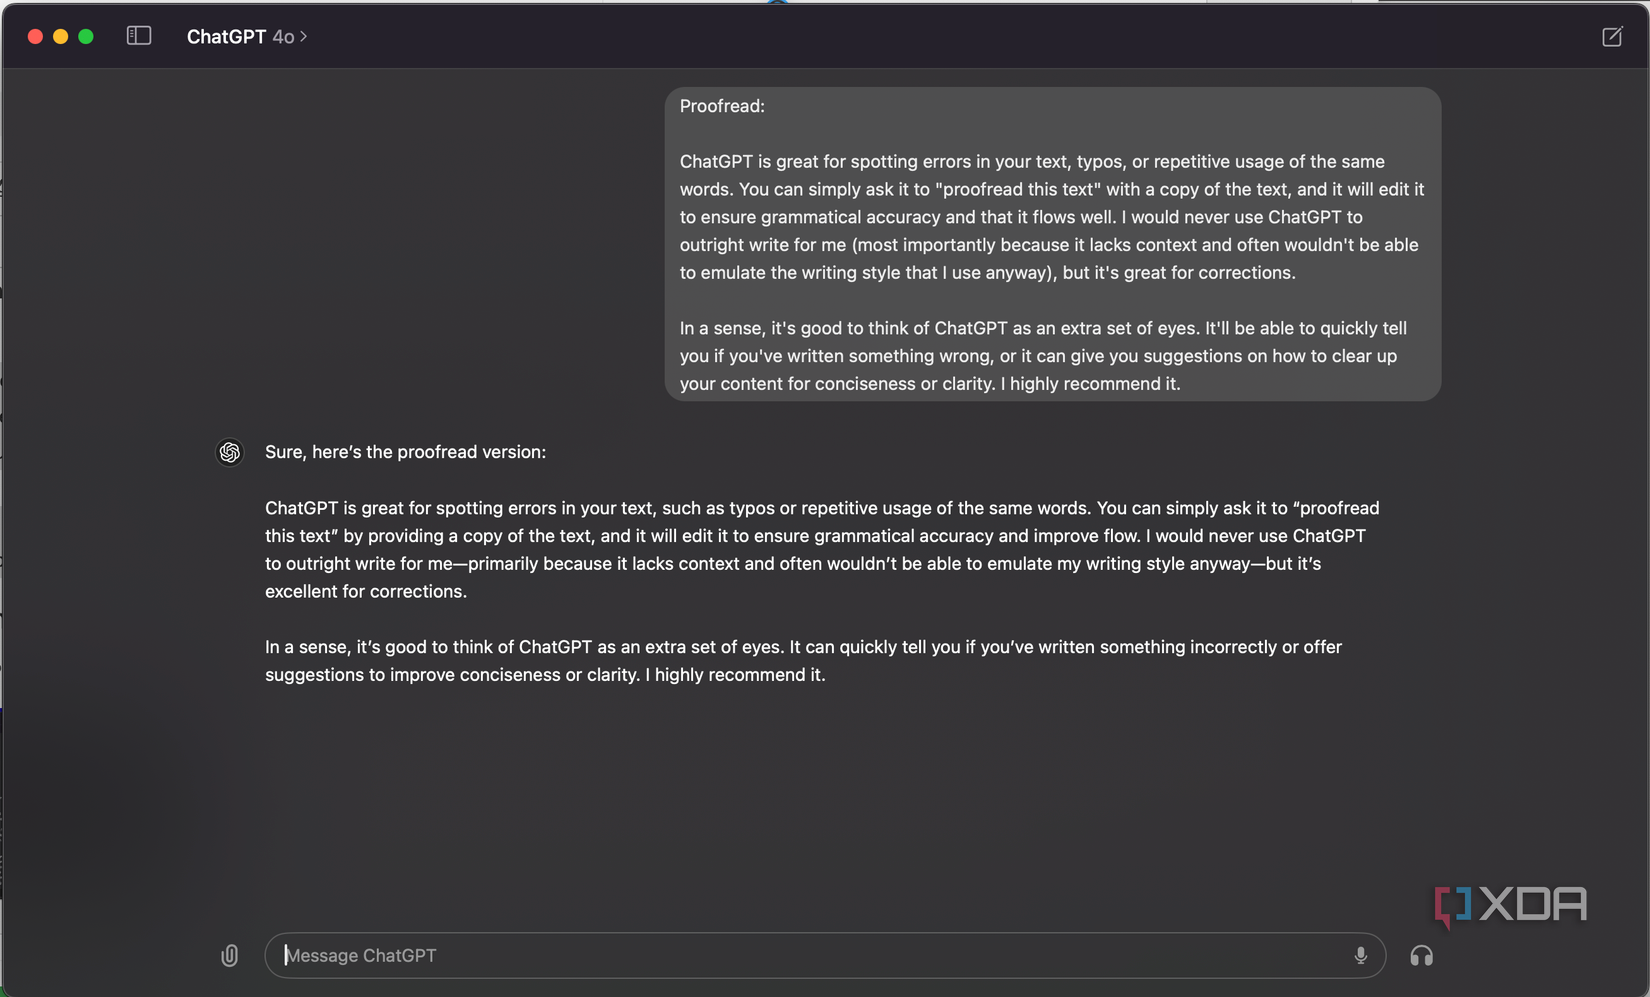Select the user's Proofread prompt bubble heading
1650x997 pixels.
coord(722,106)
